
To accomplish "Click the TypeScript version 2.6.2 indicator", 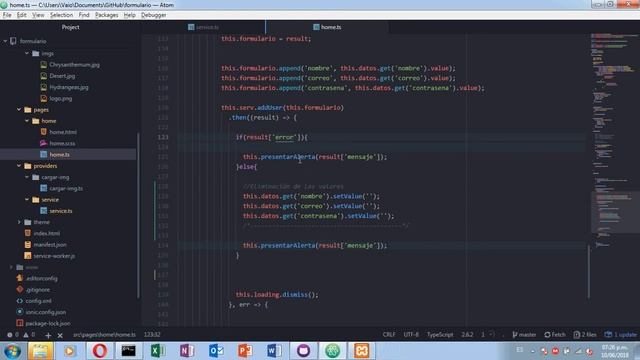I will [467, 335].
